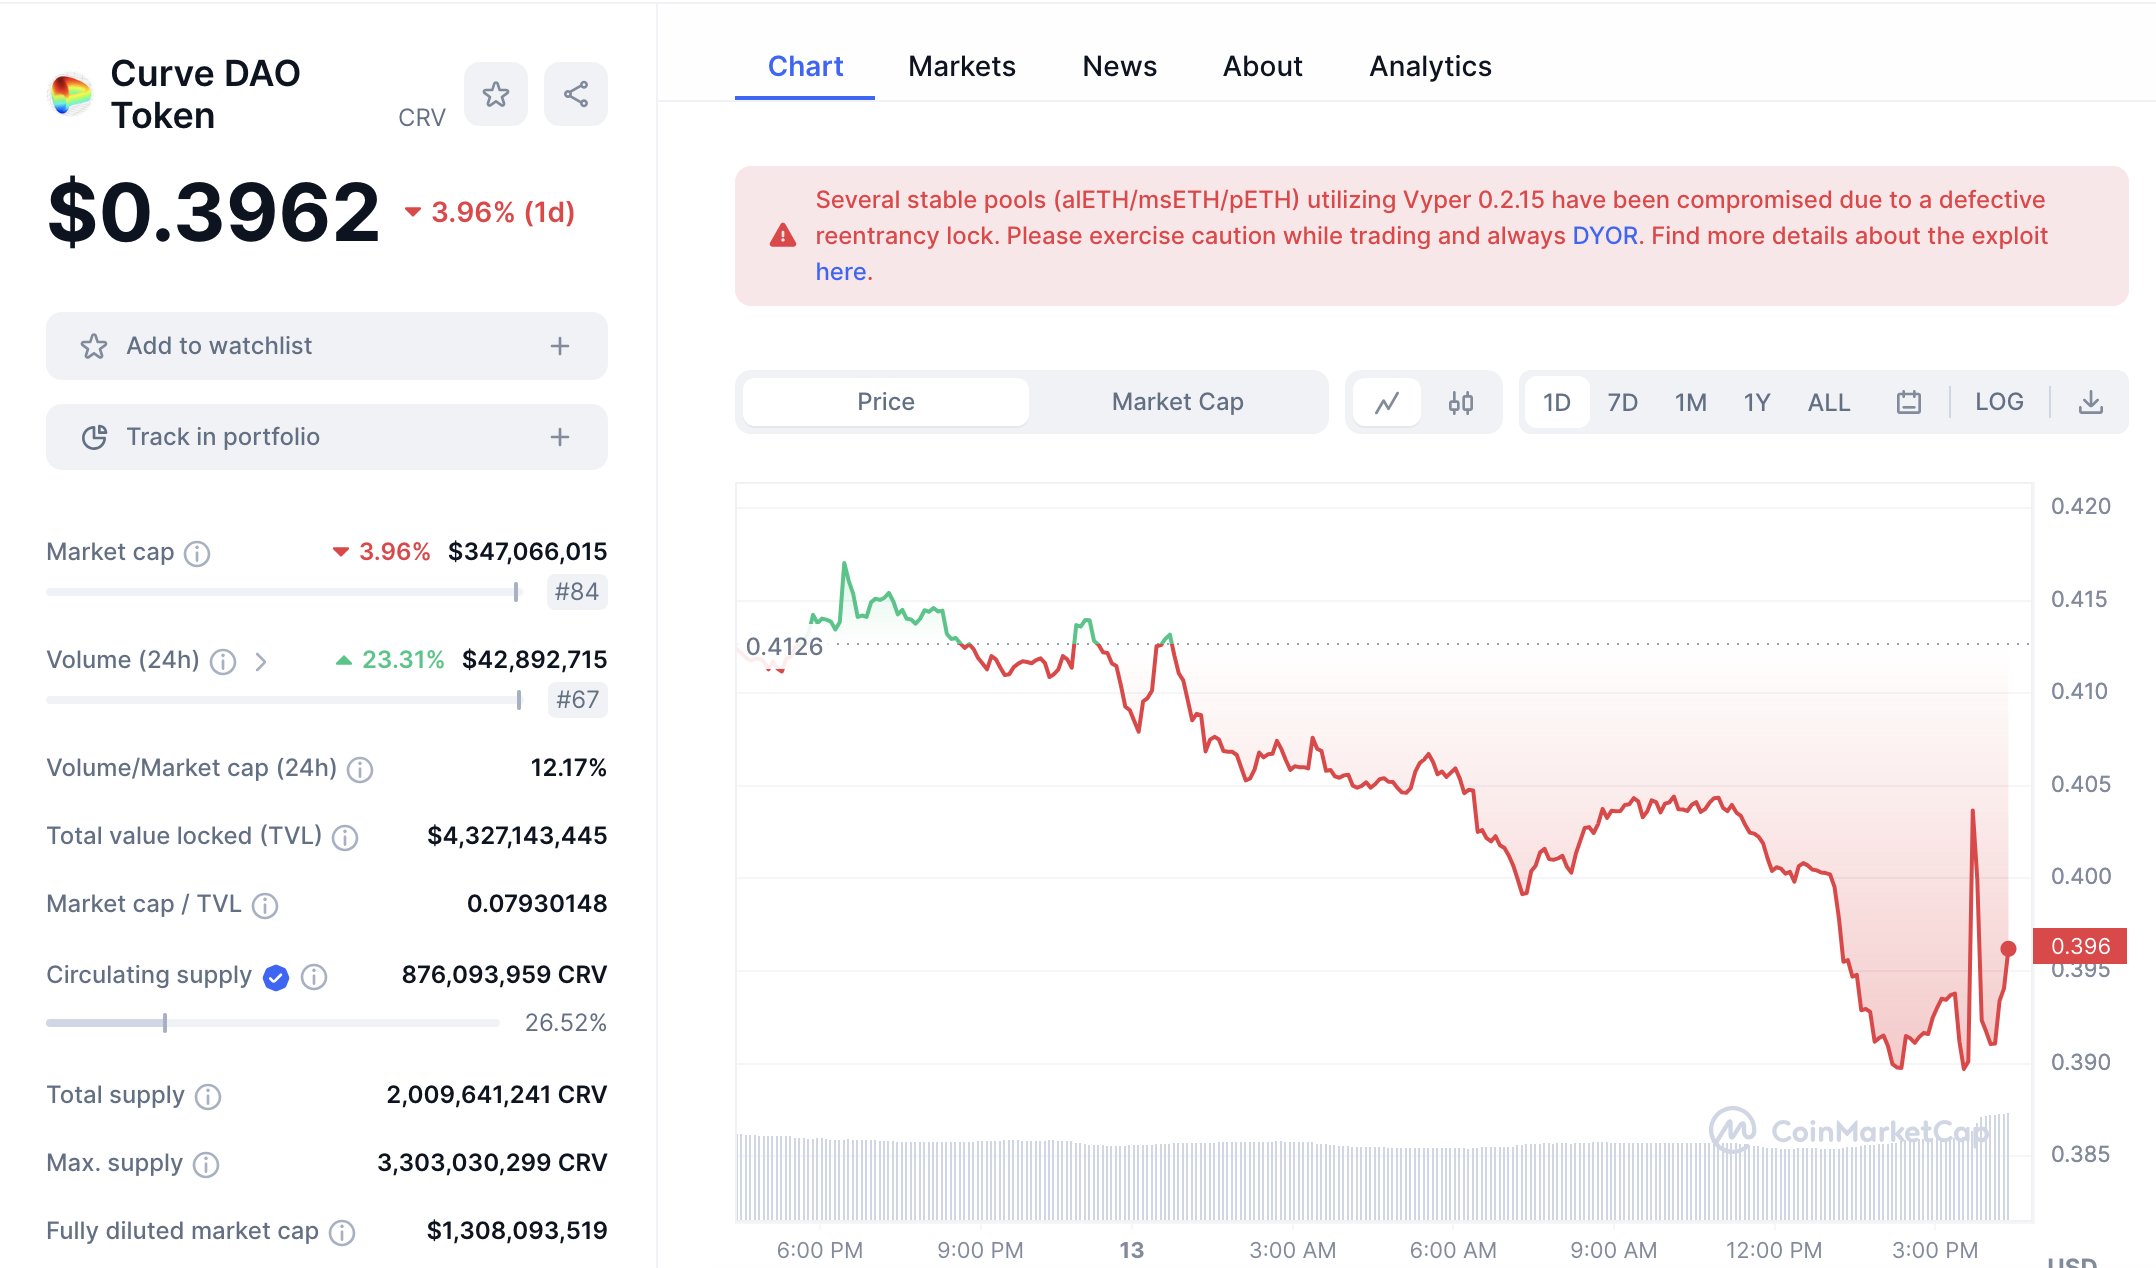The image size is (2156, 1268).
Task: Click the 'here' exploit details link
Action: pos(840,272)
